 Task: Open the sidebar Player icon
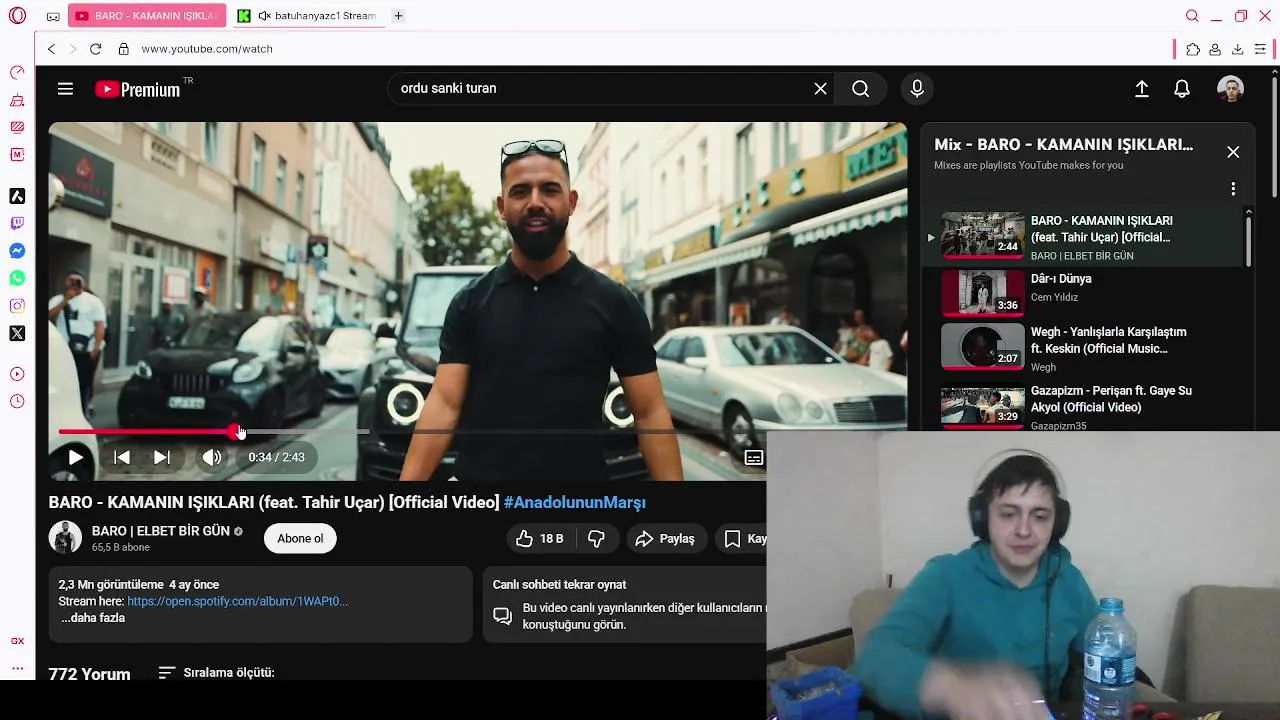[x=17, y=374]
